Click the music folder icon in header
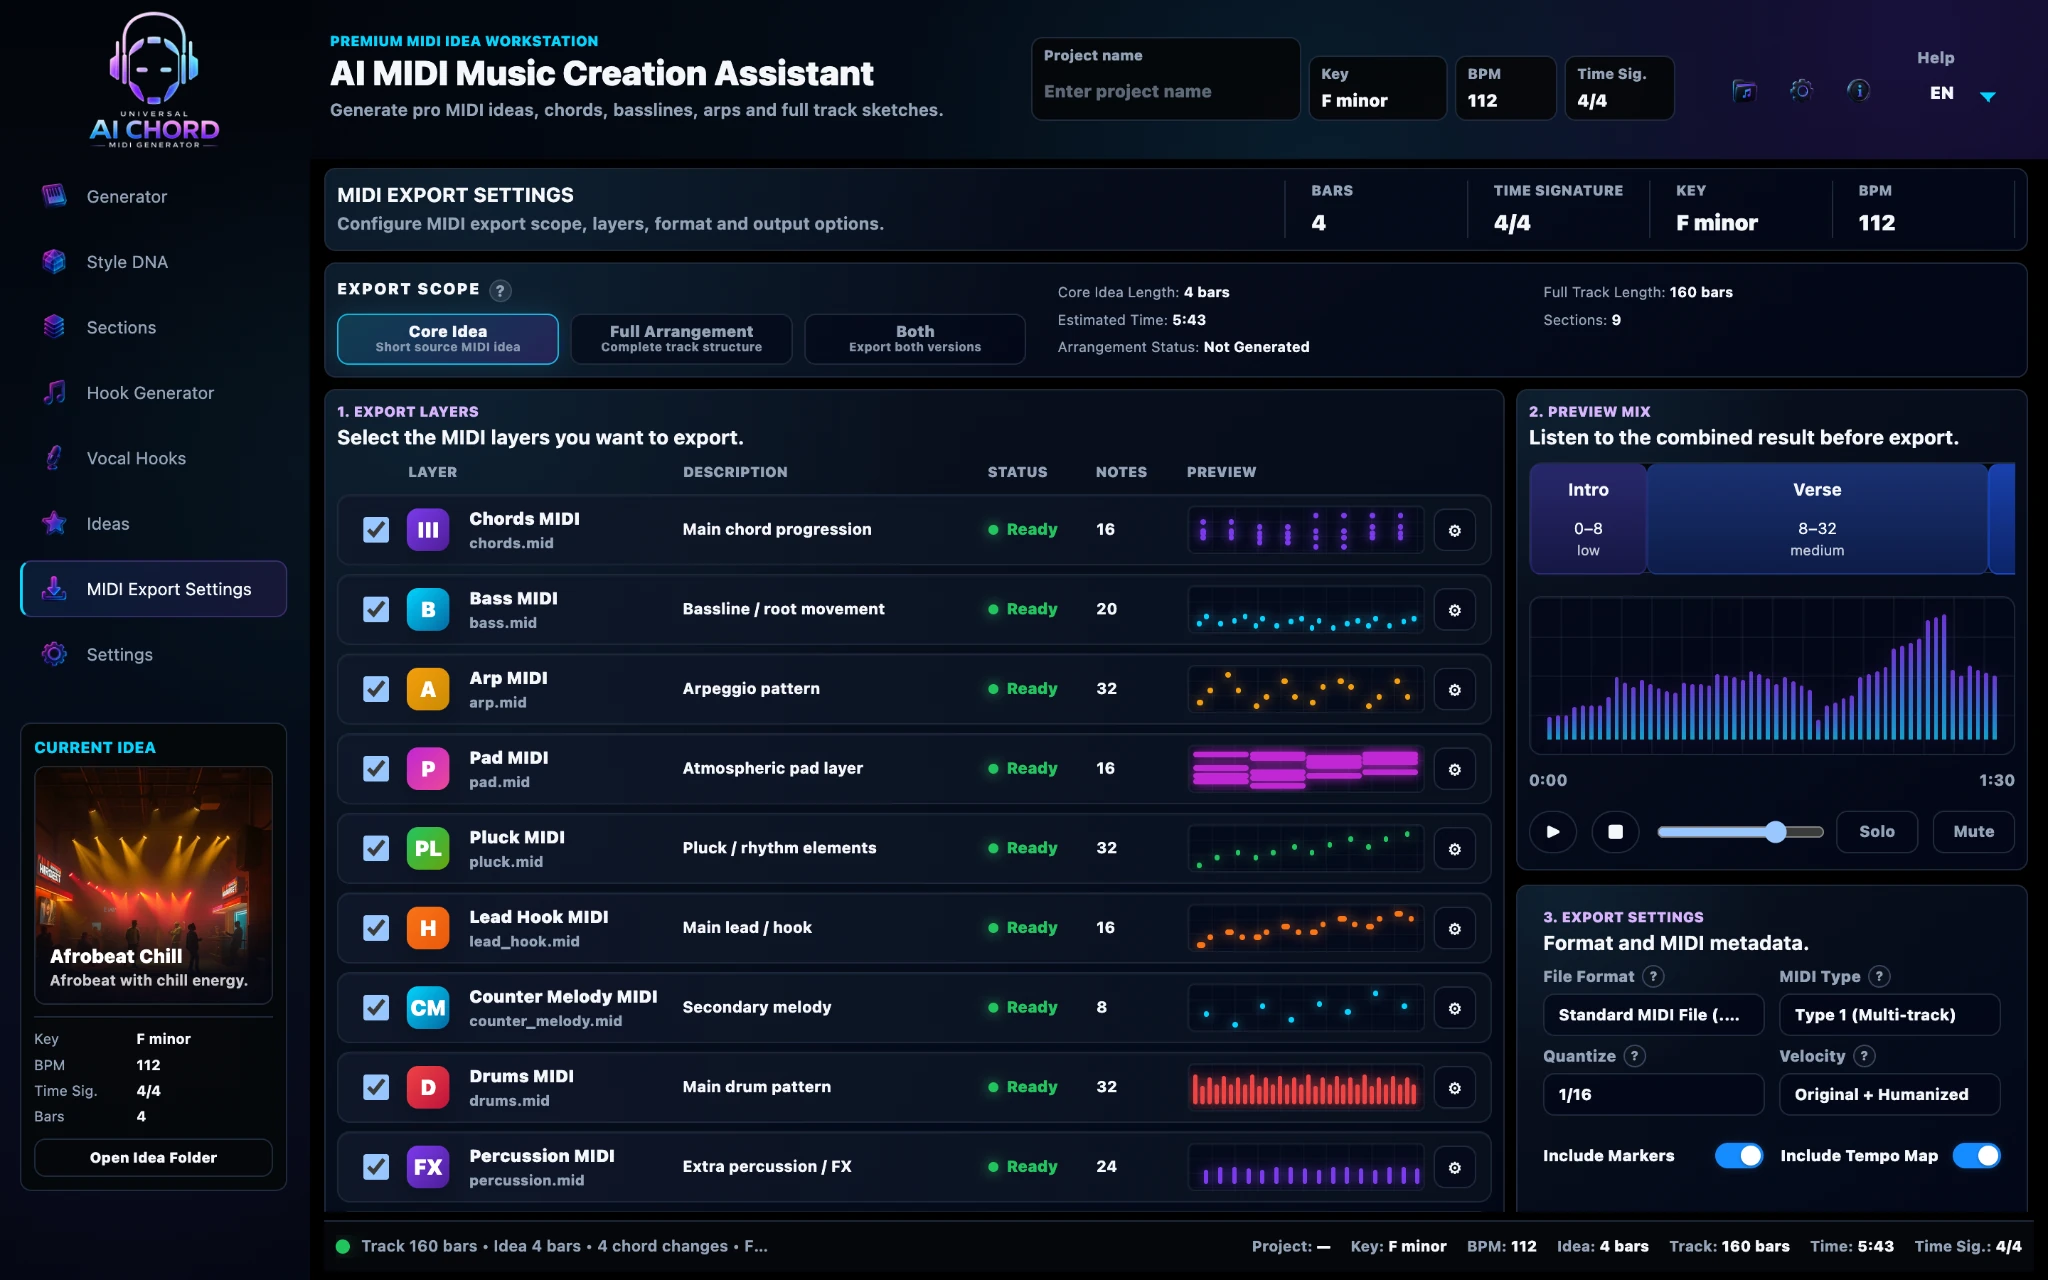 [x=1744, y=91]
